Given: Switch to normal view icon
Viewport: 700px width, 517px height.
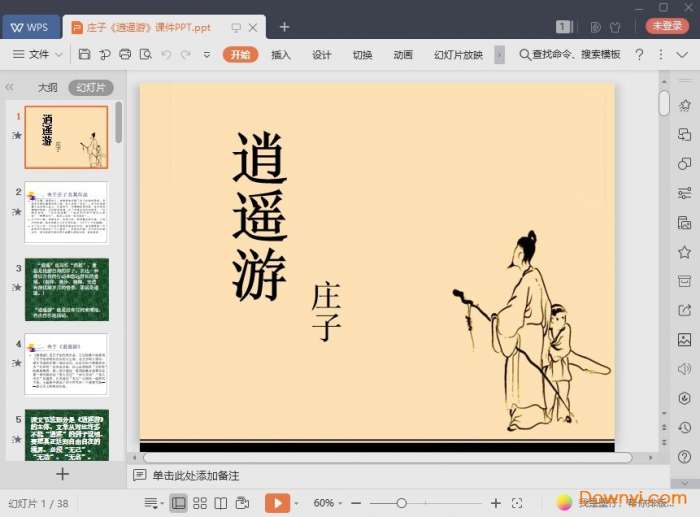Looking at the screenshot, I should tap(178, 503).
